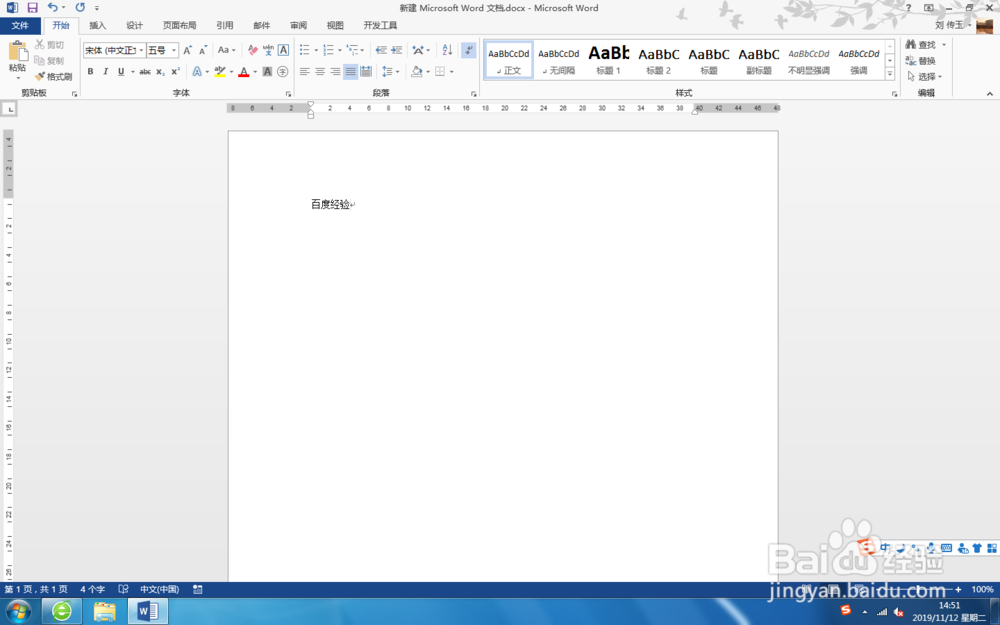Switch to the Insert (插入) tab
Screen dimensions: 1000x625
tap(98, 26)
